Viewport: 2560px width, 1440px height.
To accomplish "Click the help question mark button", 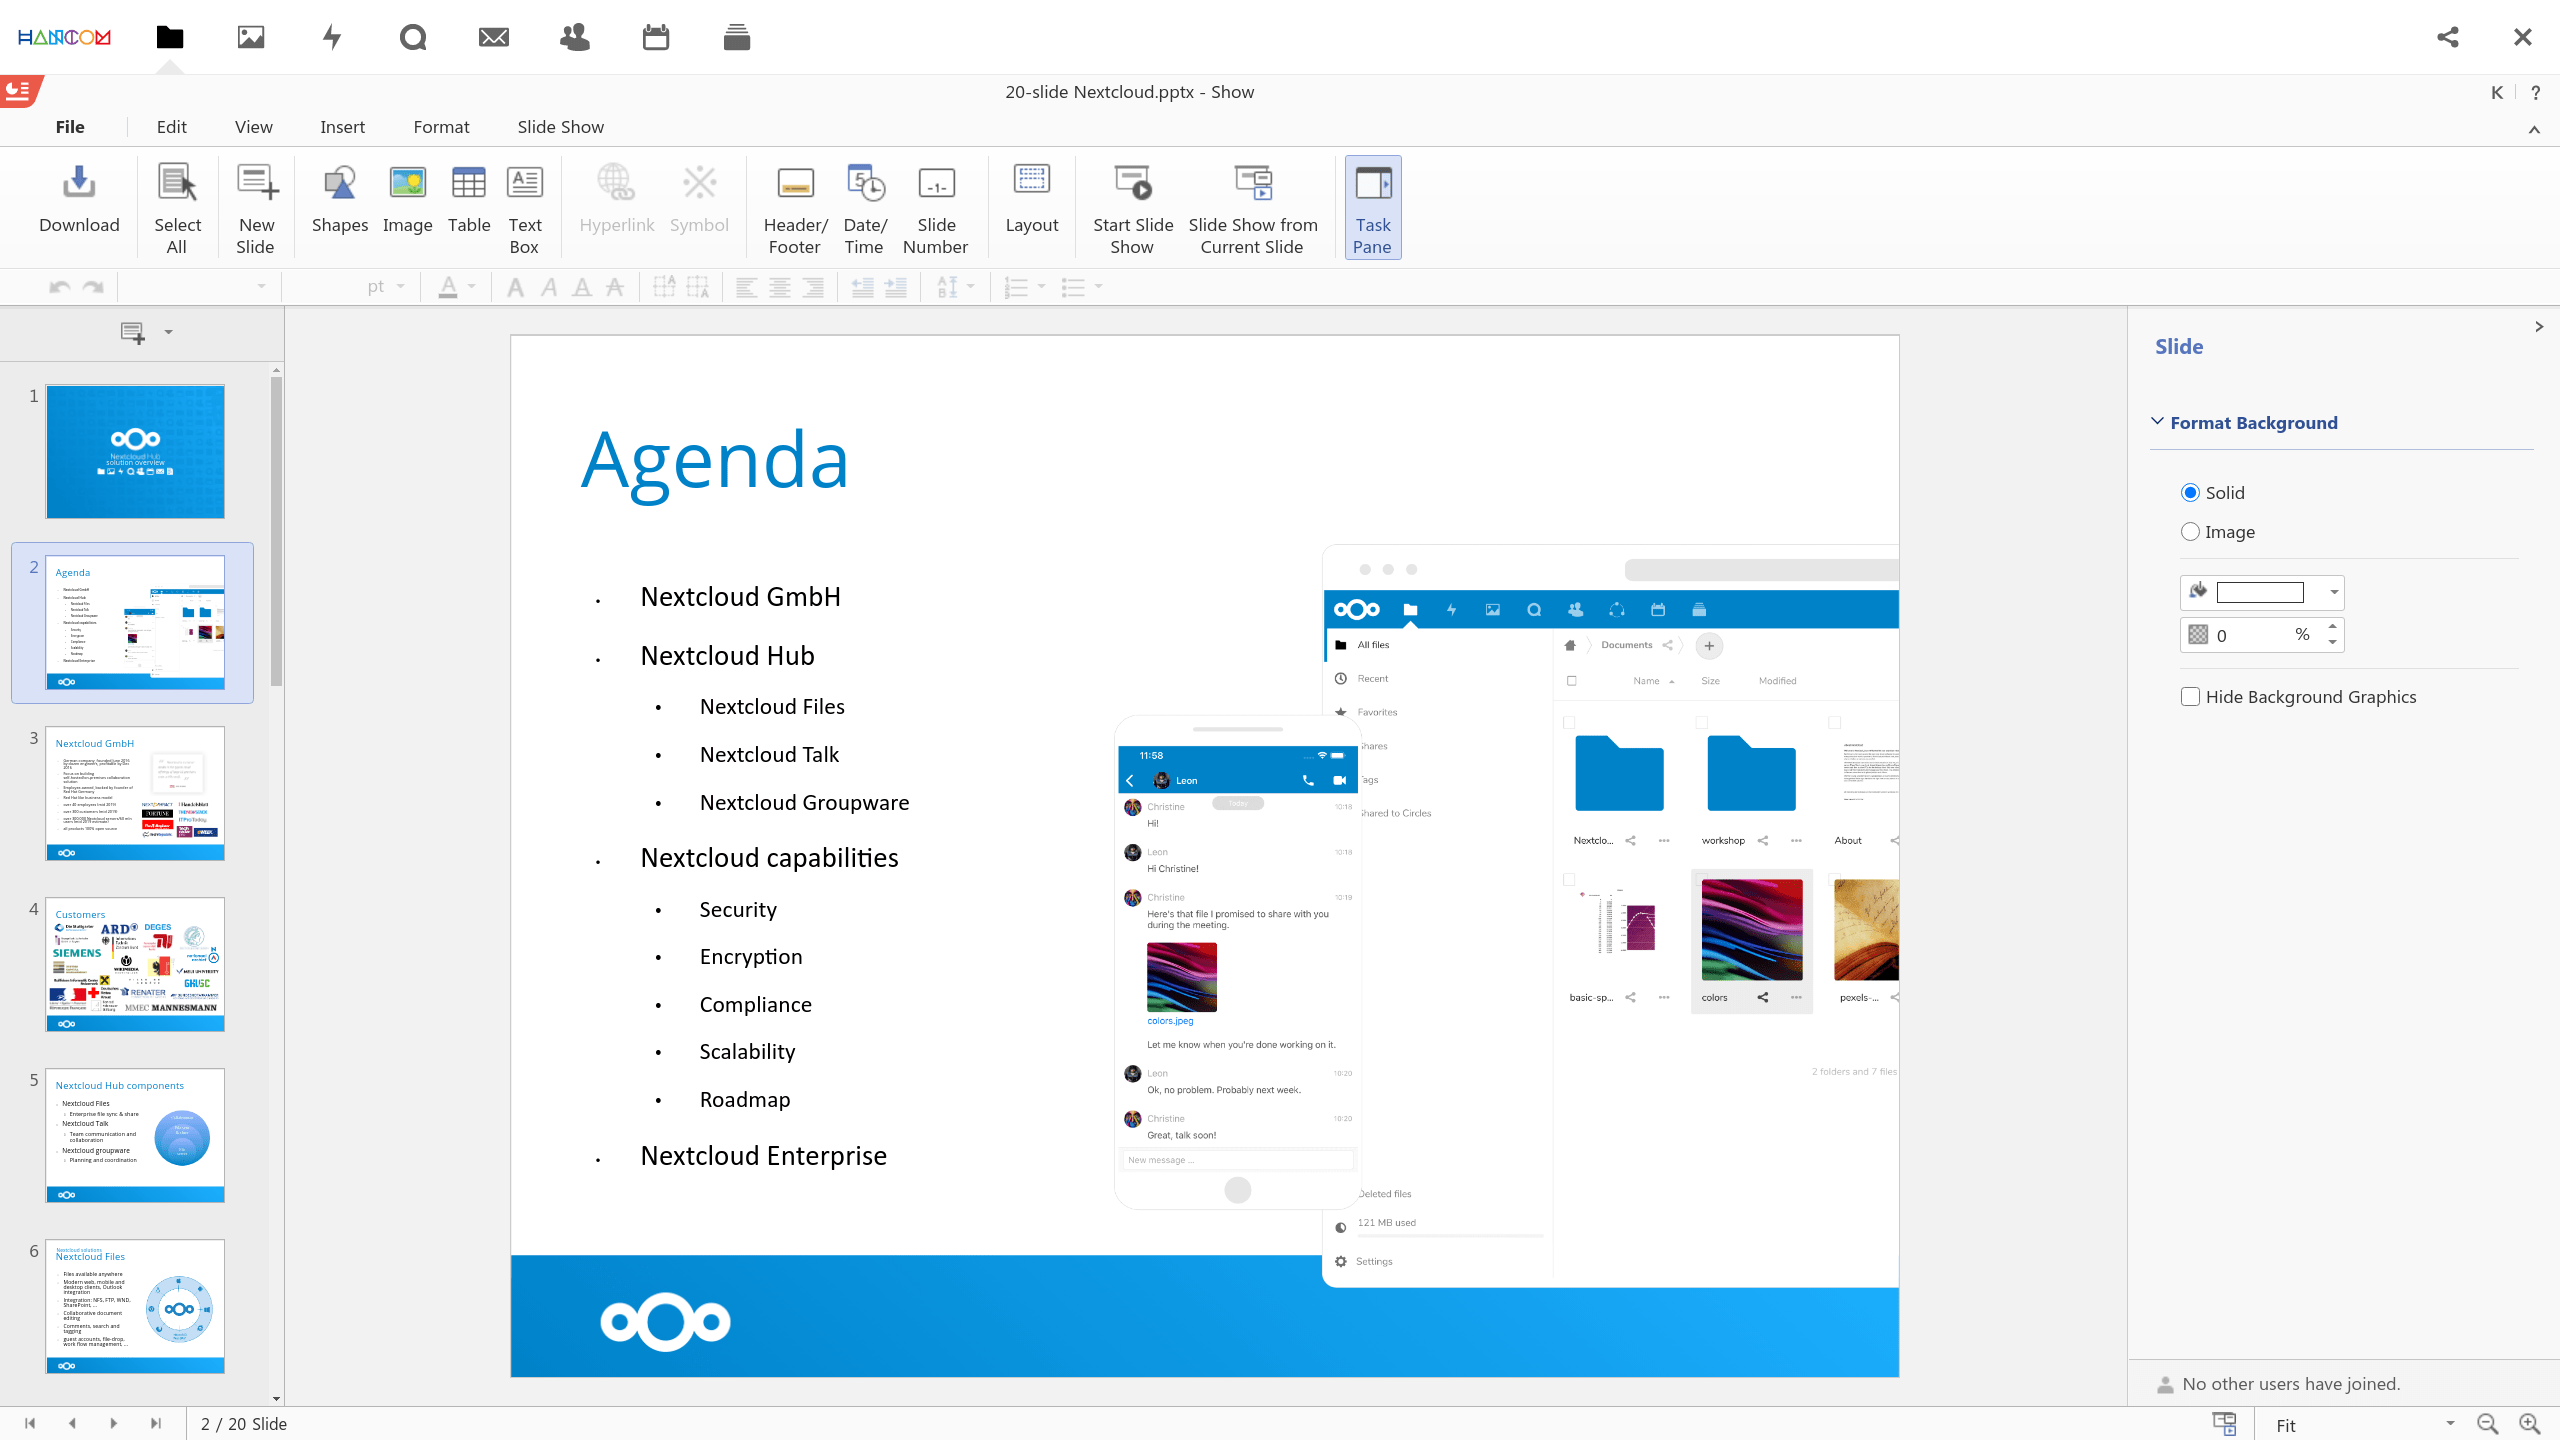I will tap(2535, 92).
